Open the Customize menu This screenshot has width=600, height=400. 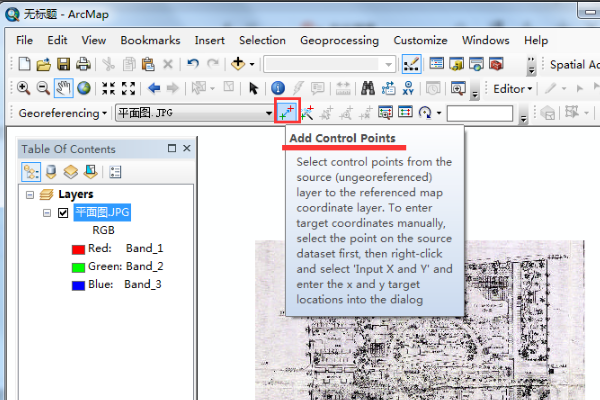point(421,40)
